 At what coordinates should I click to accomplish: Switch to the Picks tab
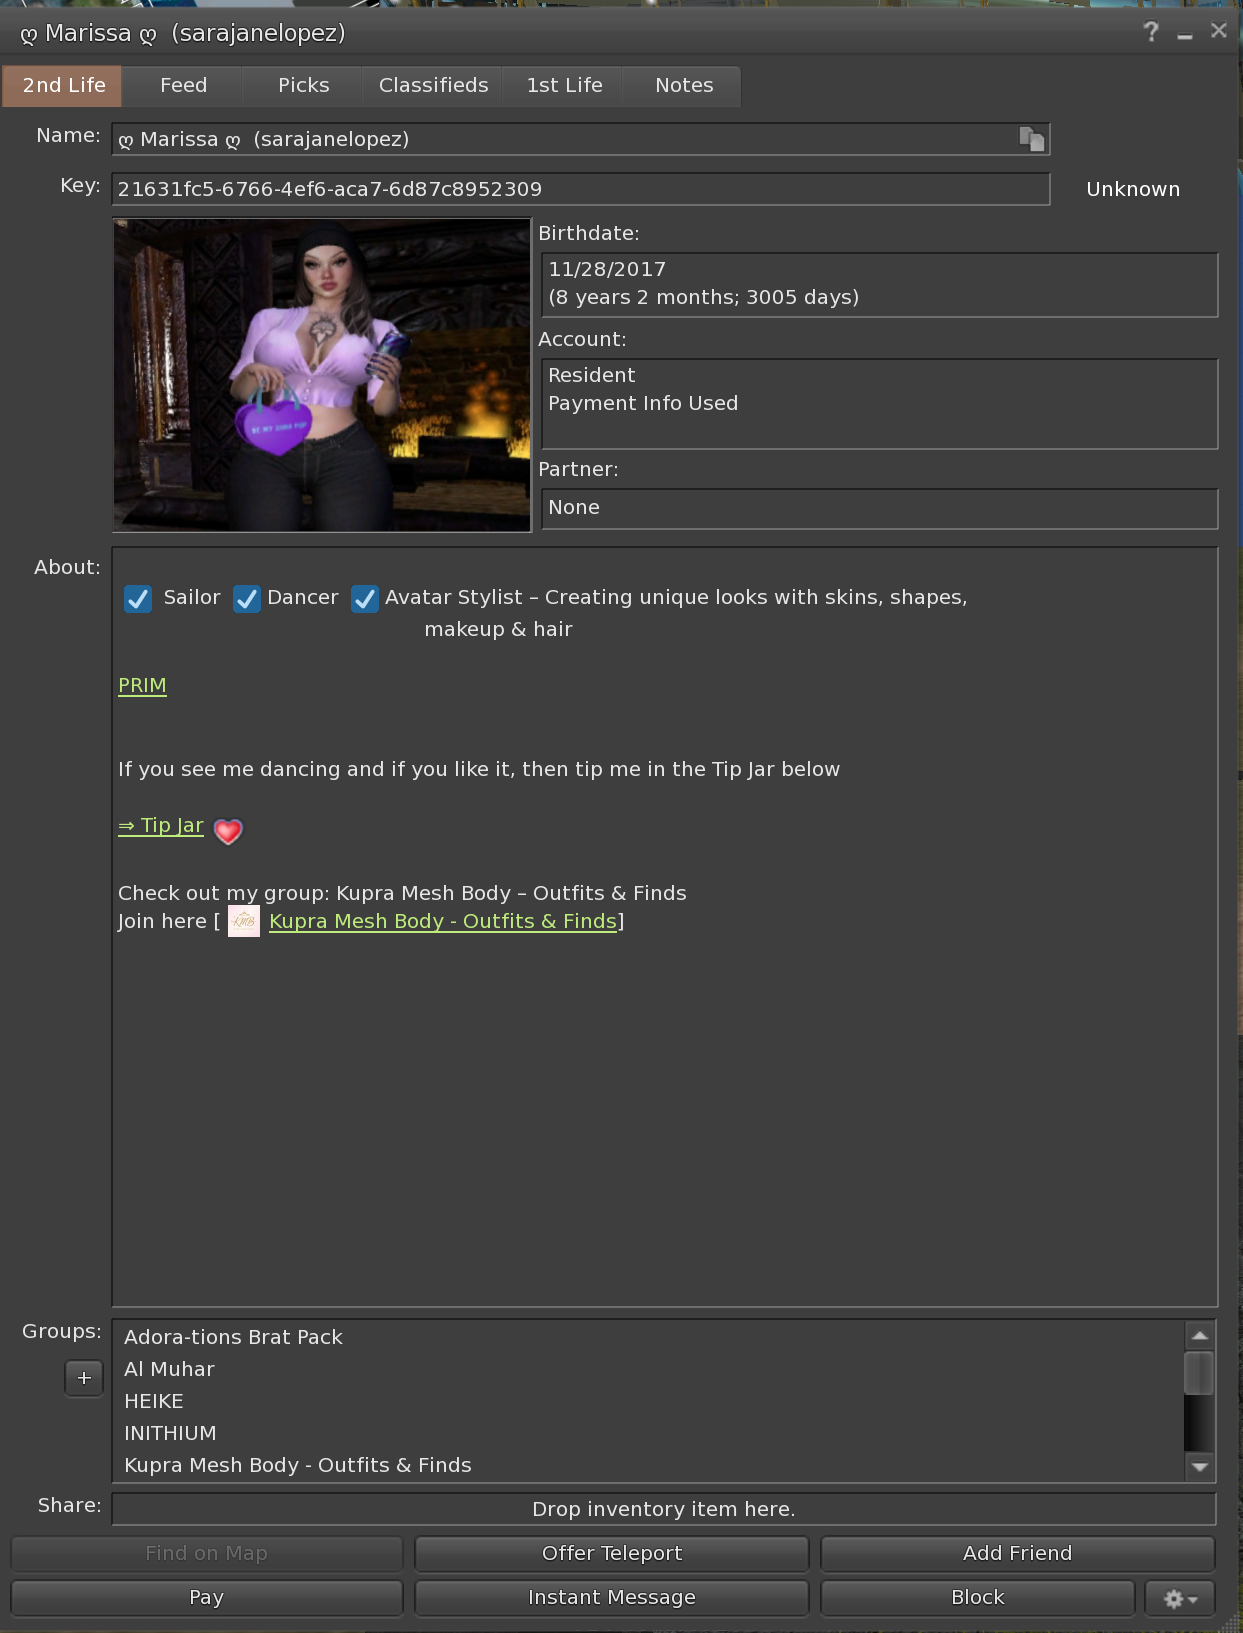(303, 86)
